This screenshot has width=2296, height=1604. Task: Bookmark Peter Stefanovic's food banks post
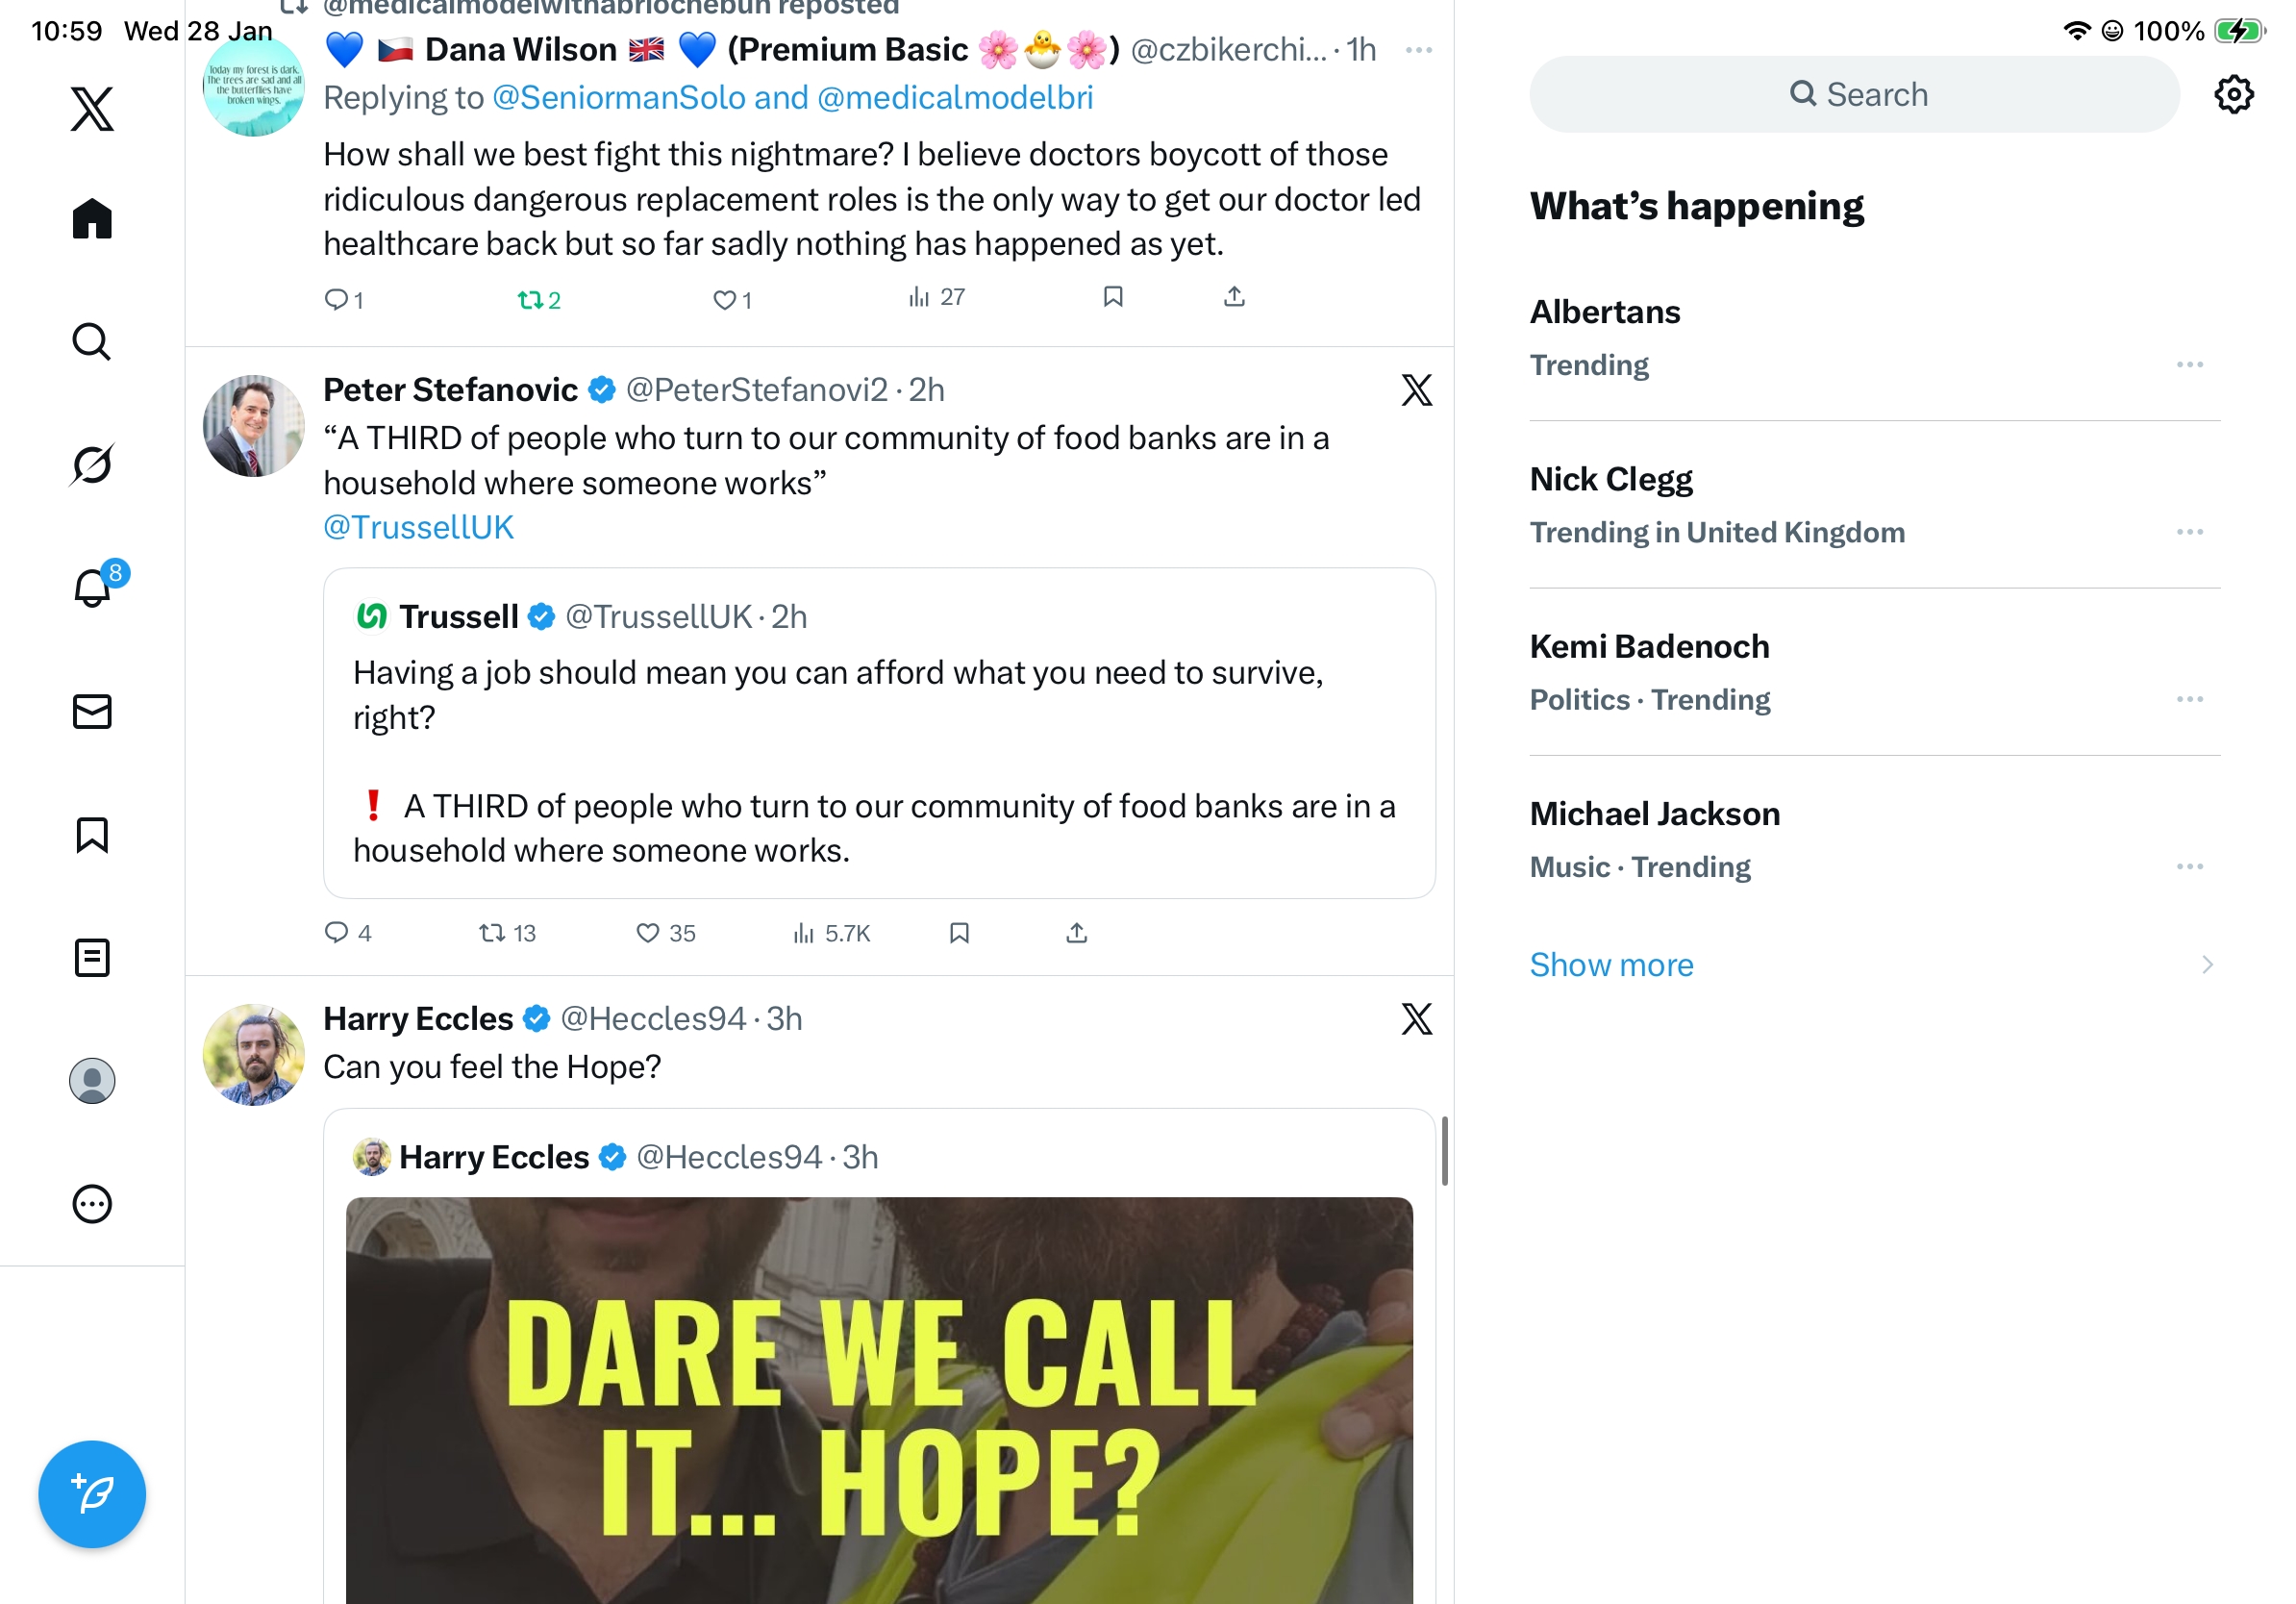(x=959, y=933)
